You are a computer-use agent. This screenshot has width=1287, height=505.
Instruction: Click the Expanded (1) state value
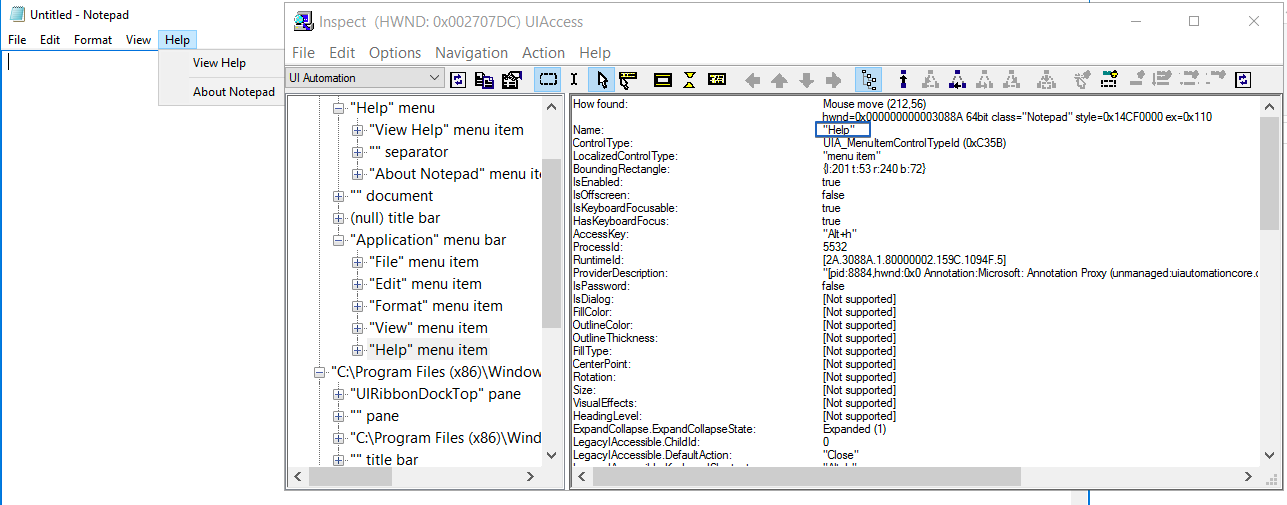point(854,429)
